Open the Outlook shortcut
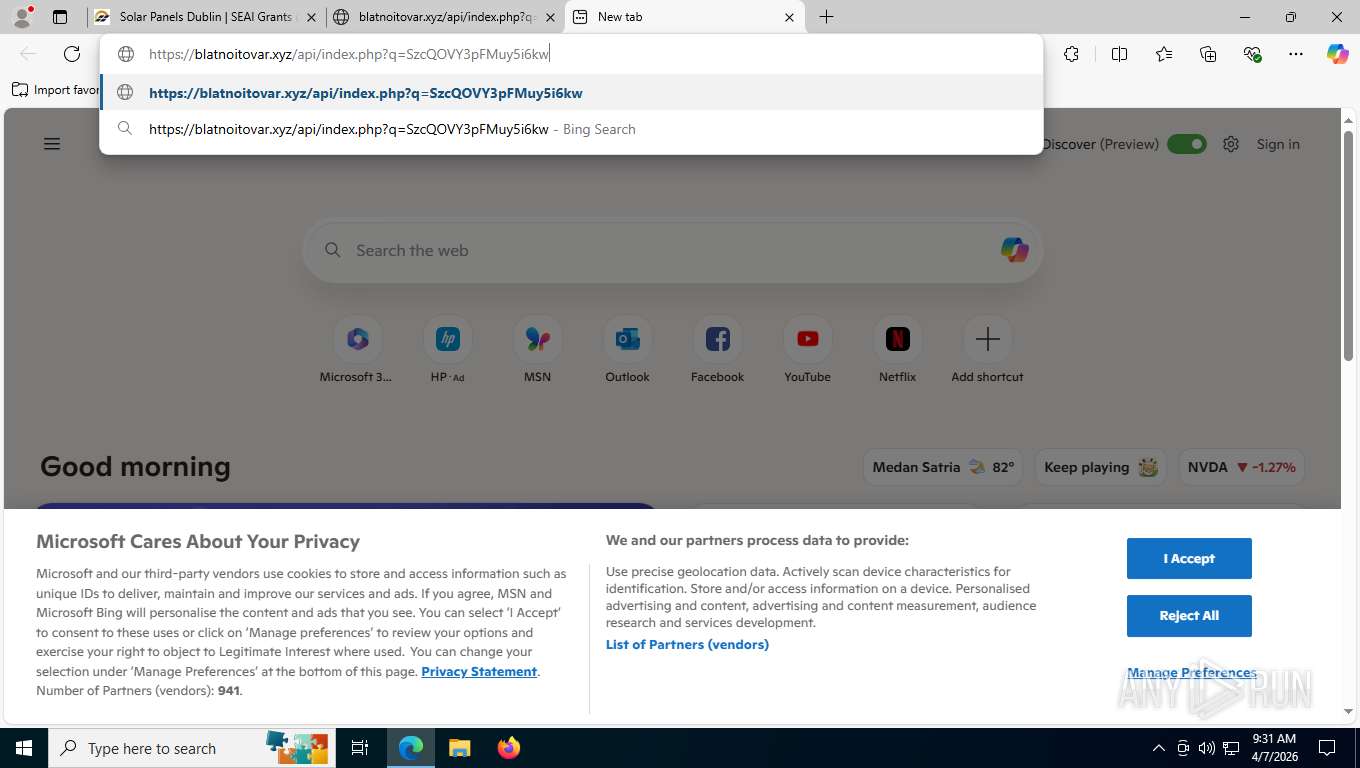 pos(627,340)
